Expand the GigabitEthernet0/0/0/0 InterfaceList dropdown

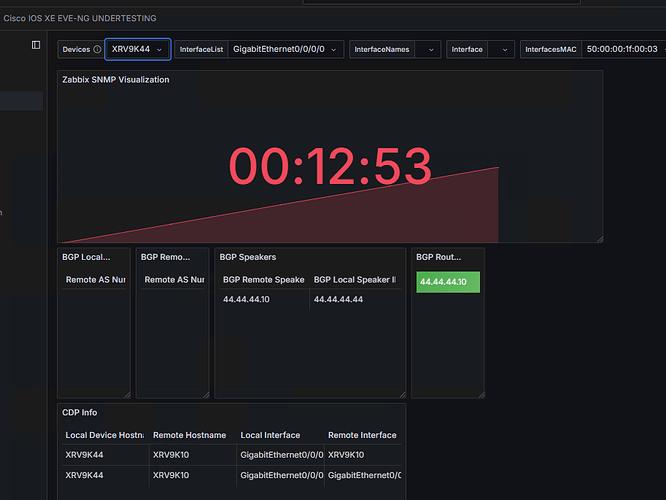tap(285, 49)
